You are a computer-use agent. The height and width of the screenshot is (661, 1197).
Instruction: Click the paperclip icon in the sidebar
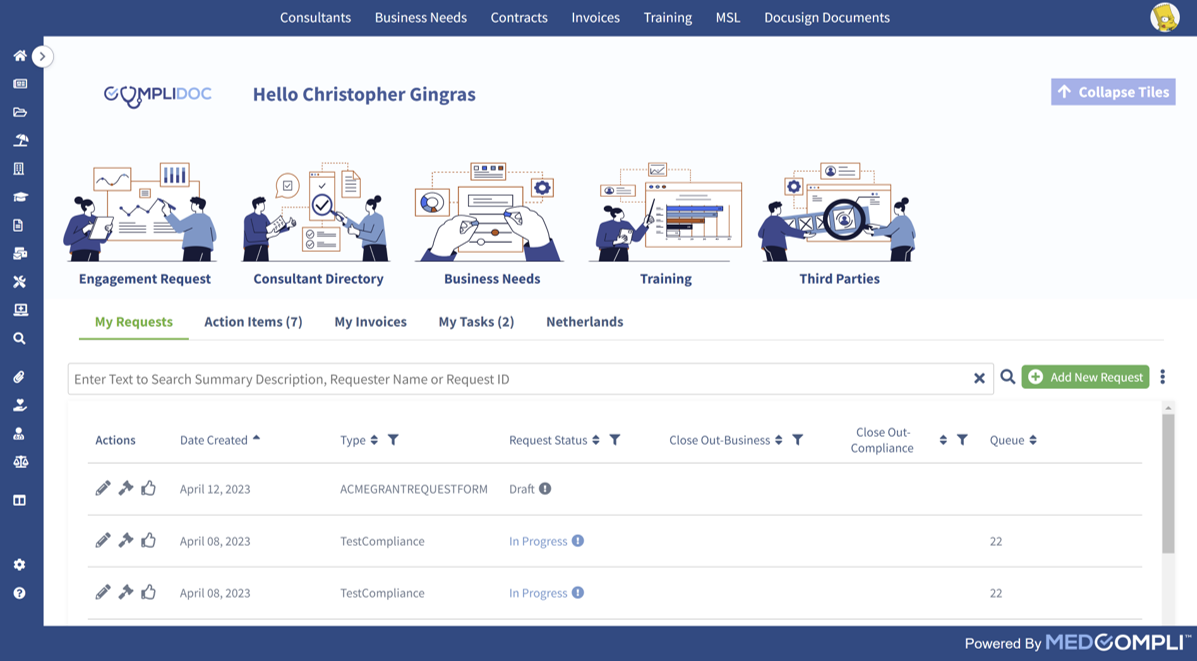pyautogui.click(x=19, y=377)
